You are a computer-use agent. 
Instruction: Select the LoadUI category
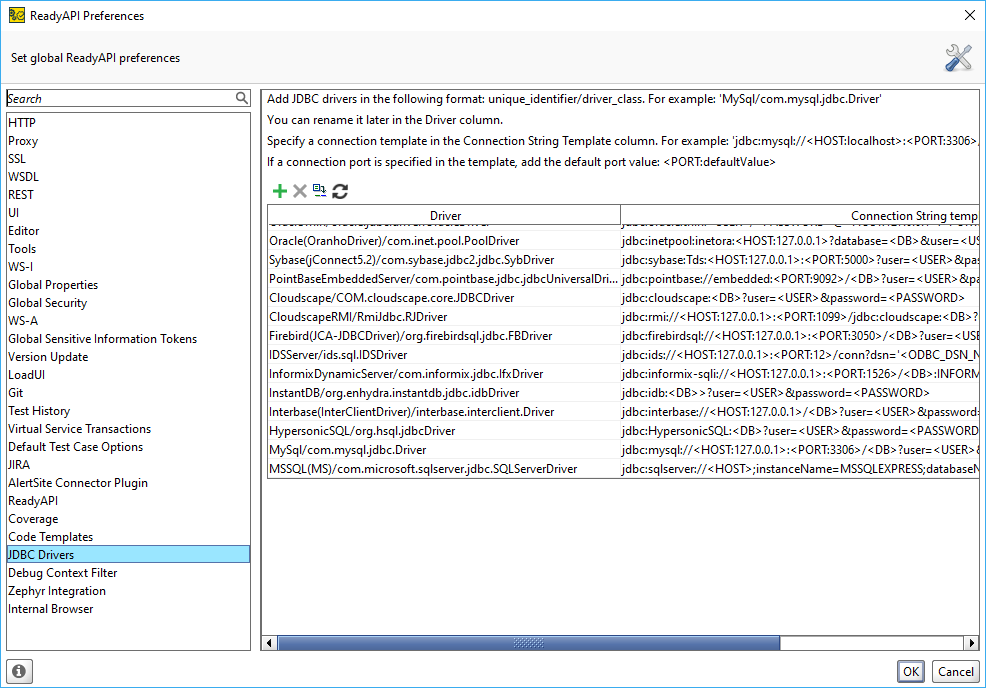coord(129,375)
